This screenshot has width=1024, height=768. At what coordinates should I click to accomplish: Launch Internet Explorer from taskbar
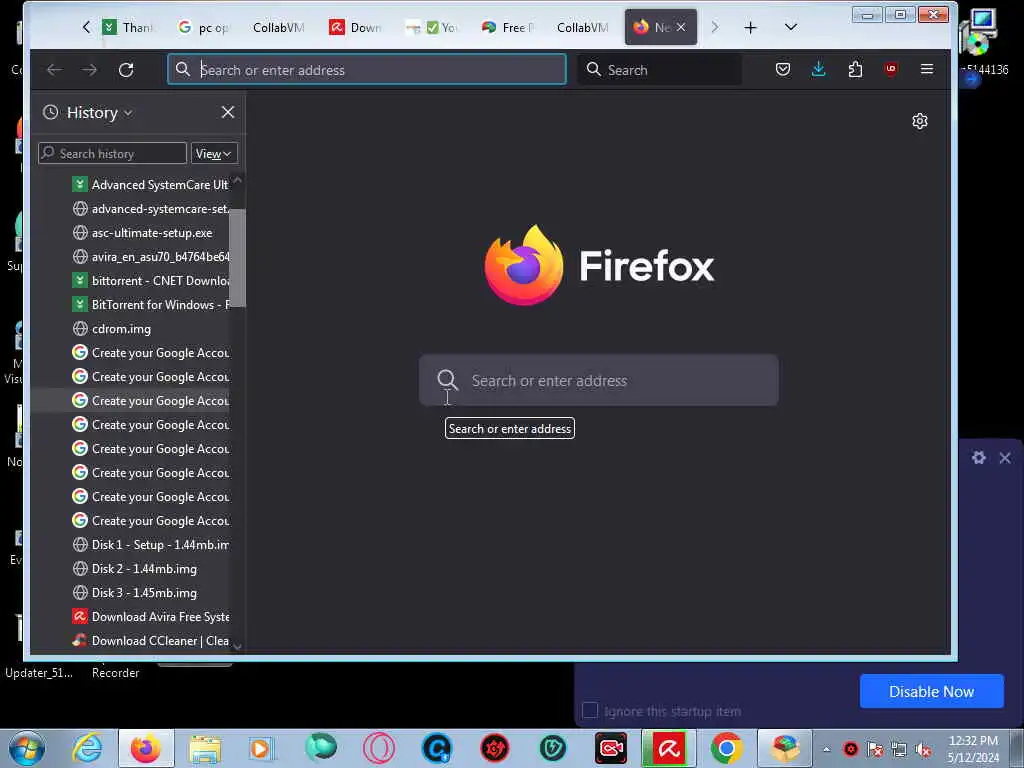point(88,748)
